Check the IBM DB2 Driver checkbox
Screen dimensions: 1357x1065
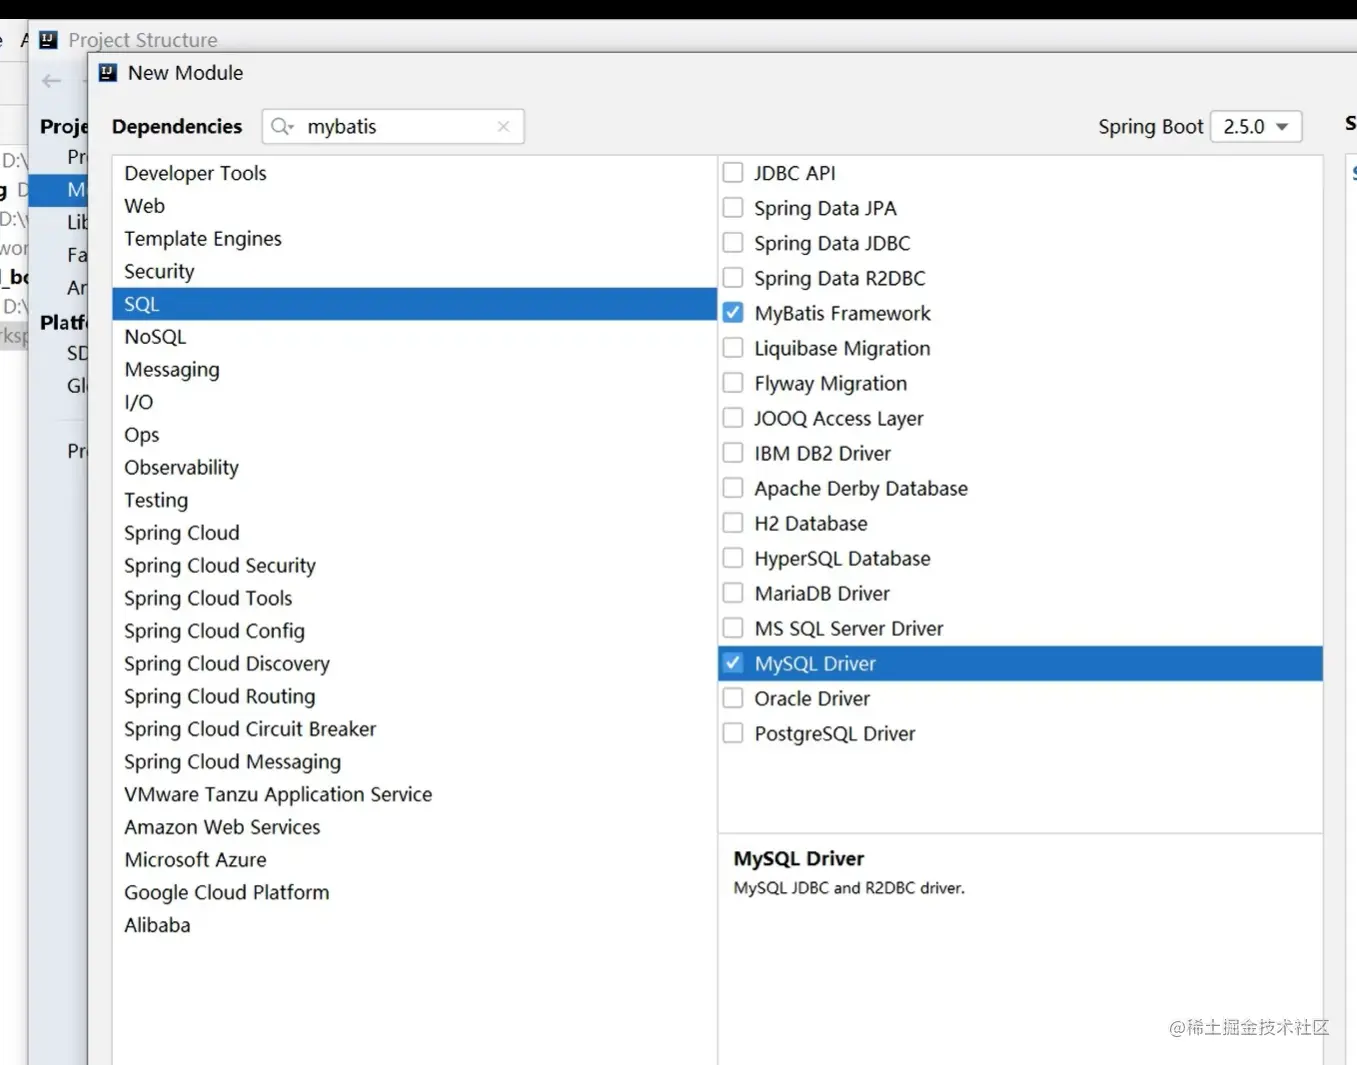coord(733,453)
